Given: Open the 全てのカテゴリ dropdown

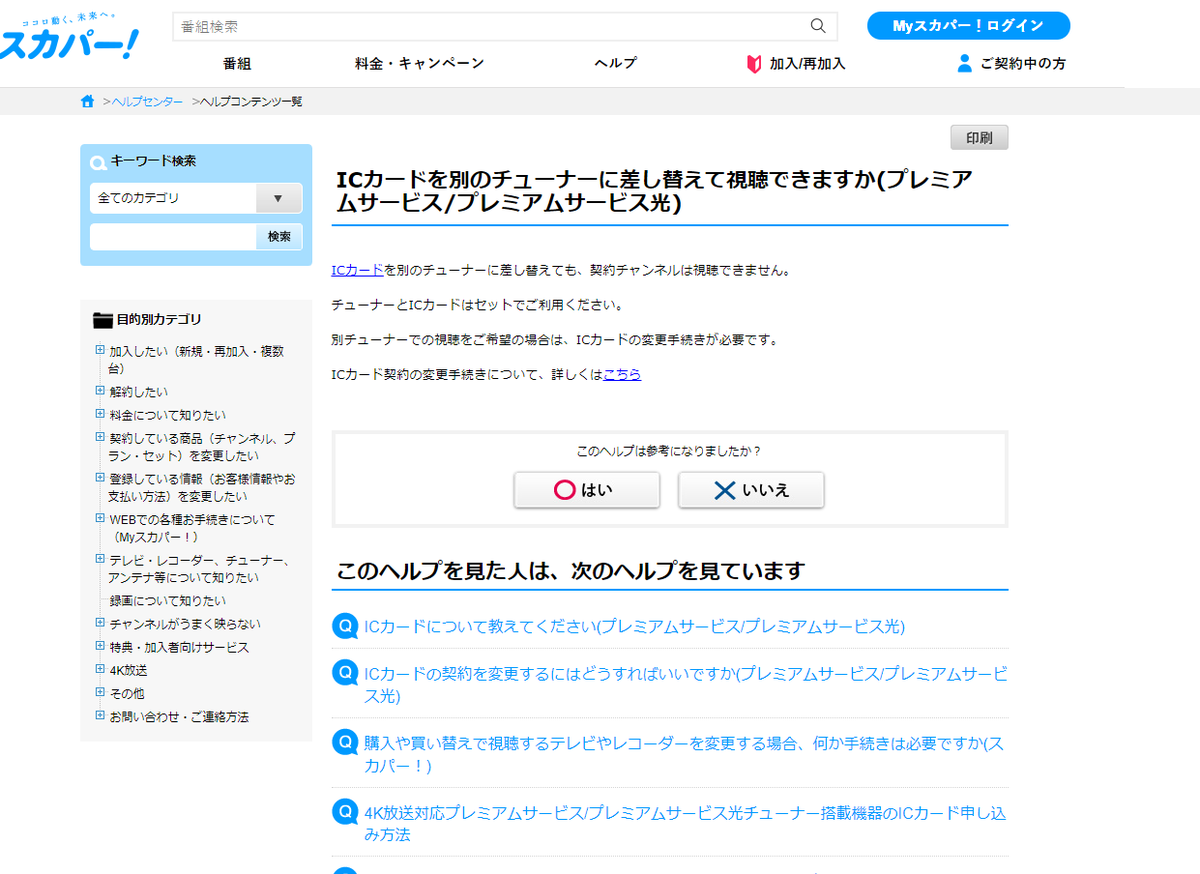Looking at the screenshot, I should [x=196, y=198].
